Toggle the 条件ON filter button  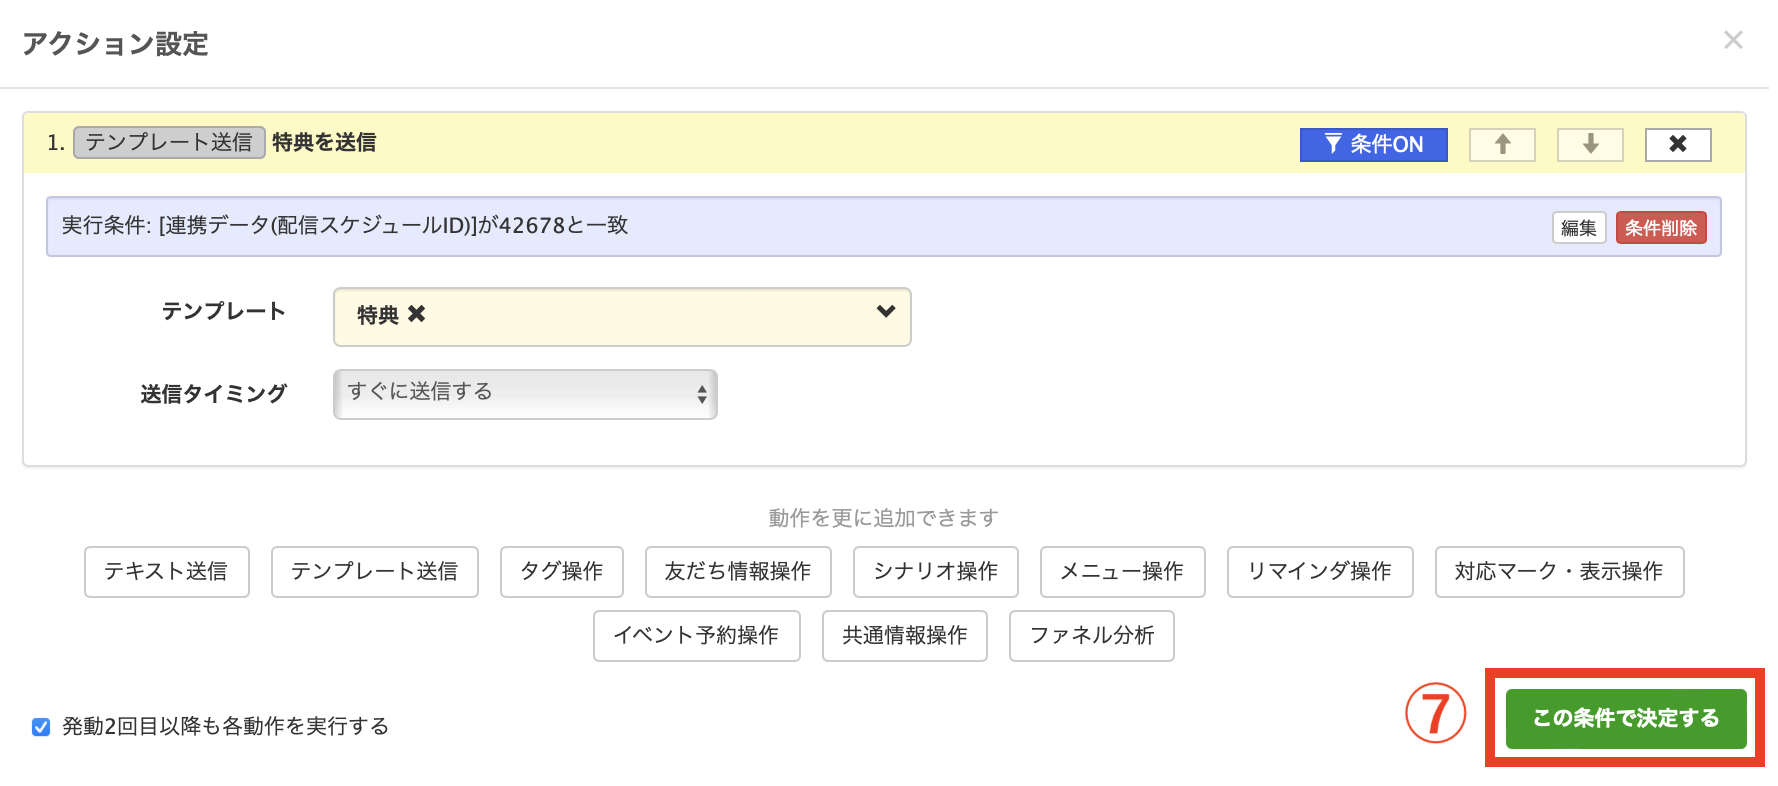pos(1373,144)
